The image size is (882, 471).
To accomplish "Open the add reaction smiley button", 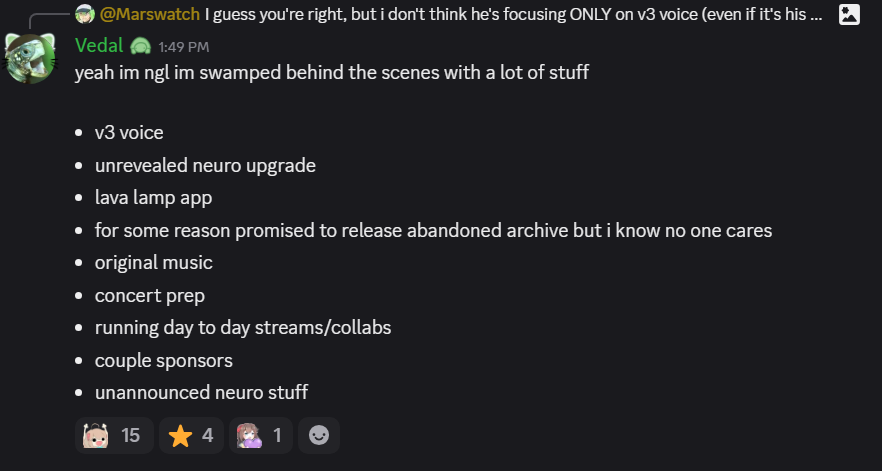I will tap(319, 435).
